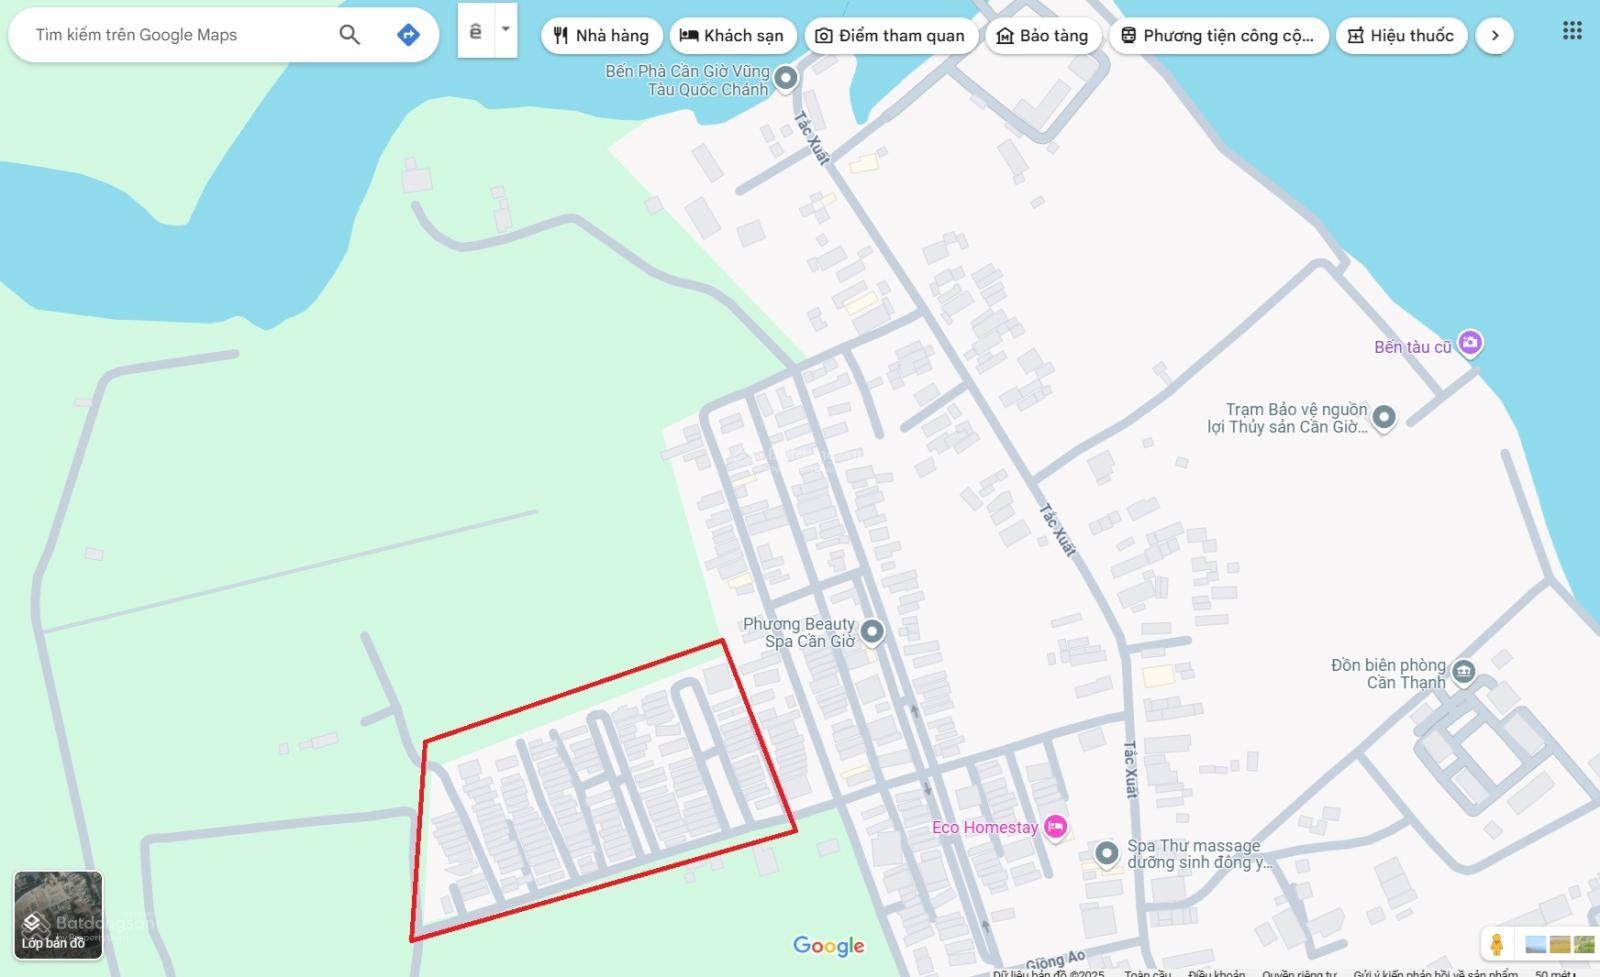Open the Điều khoản footer link

(x=1216, y=972)
